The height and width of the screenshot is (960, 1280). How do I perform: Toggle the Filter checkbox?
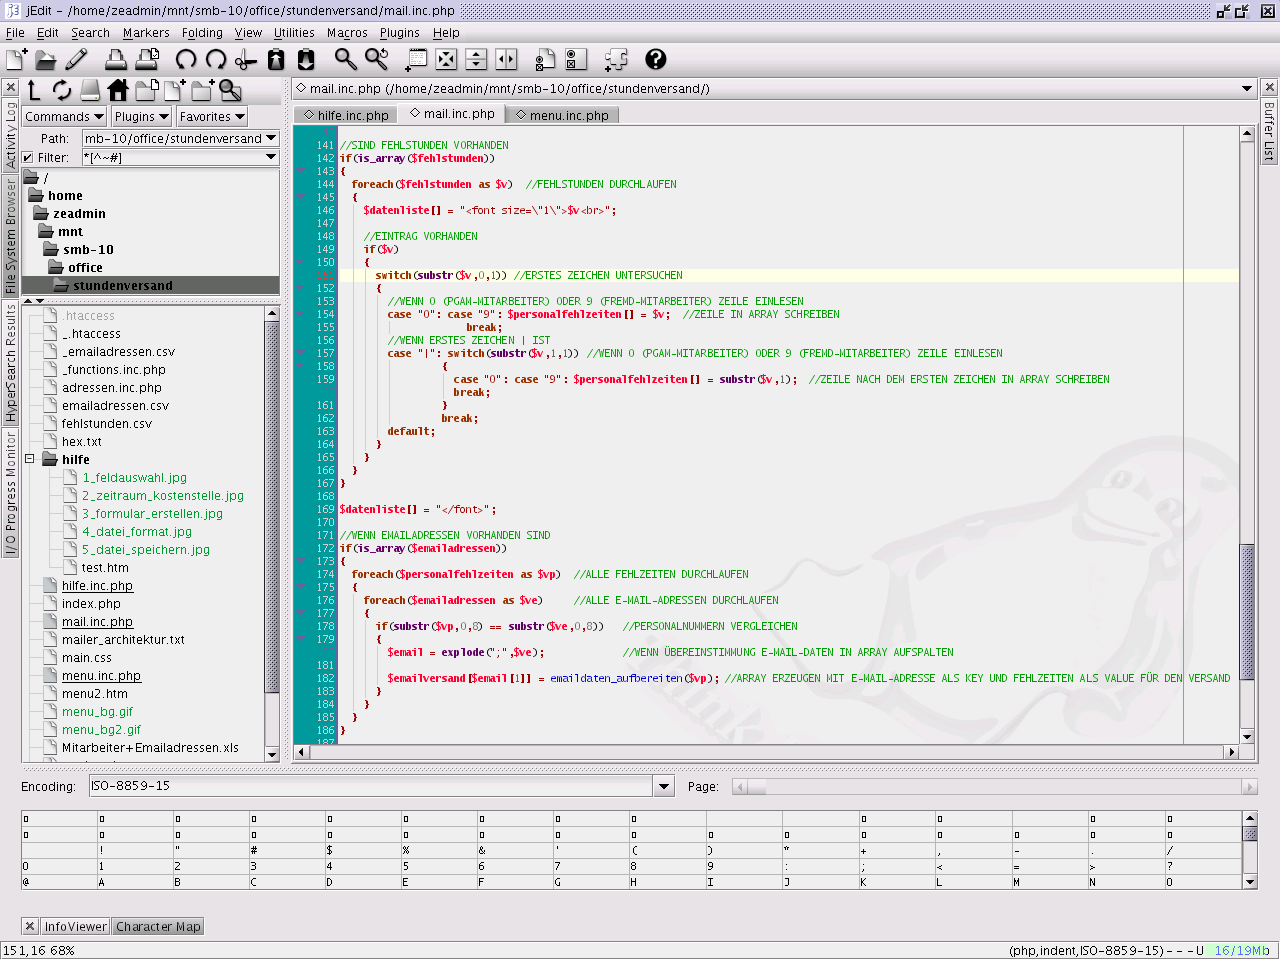pos(28,157)
